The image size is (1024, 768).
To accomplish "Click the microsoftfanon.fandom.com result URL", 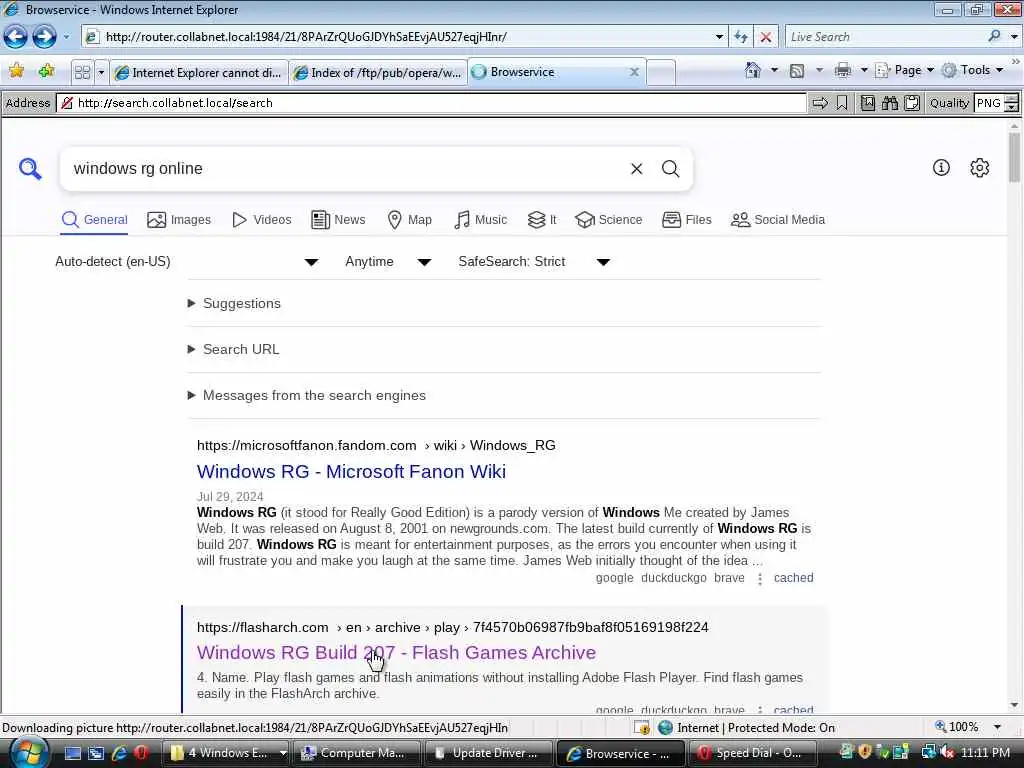I will pos(376,445).
